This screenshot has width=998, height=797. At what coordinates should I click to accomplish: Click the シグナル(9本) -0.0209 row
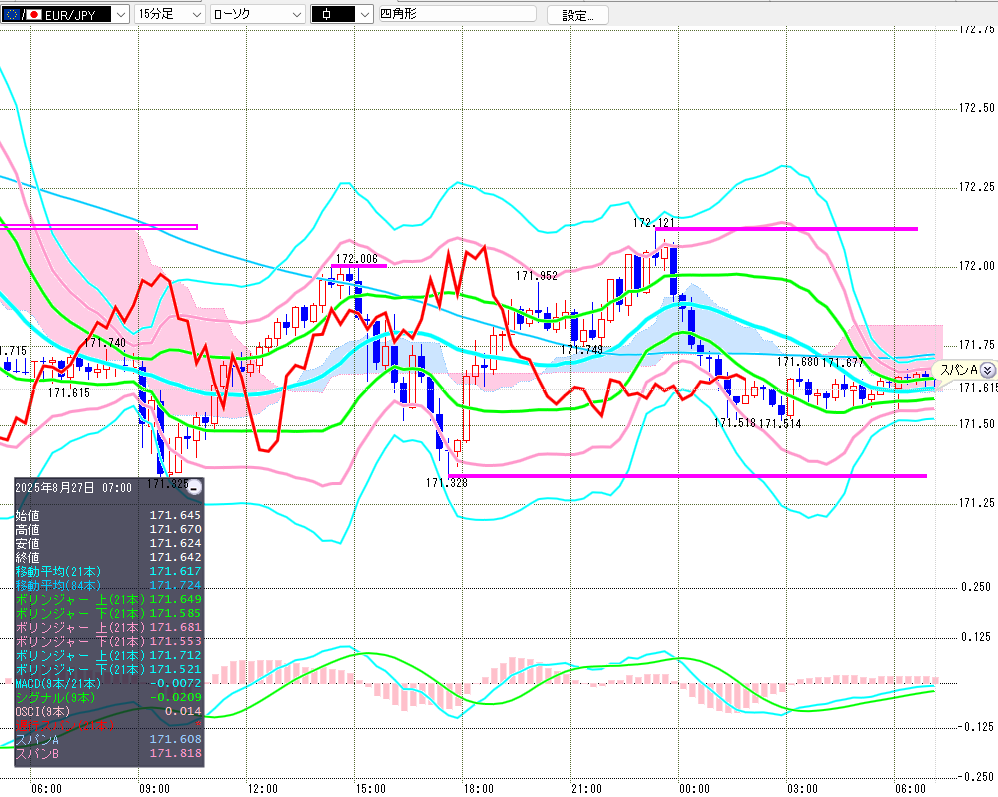click(108, 697)
